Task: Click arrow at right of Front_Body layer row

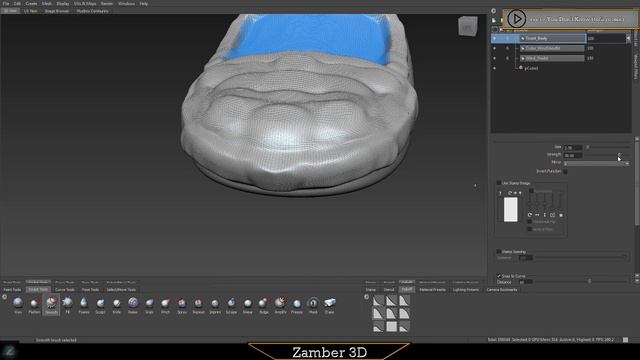Action: (x=628, y=38)
